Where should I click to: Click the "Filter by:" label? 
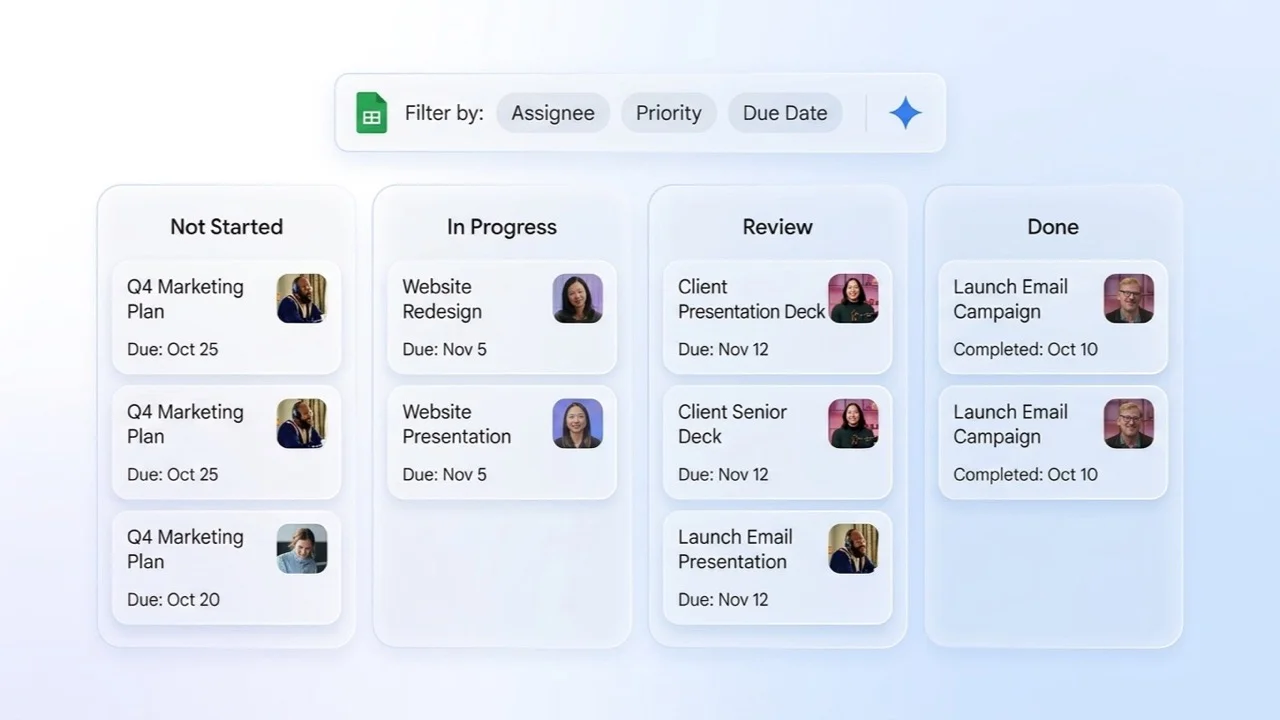click(444, 113)
